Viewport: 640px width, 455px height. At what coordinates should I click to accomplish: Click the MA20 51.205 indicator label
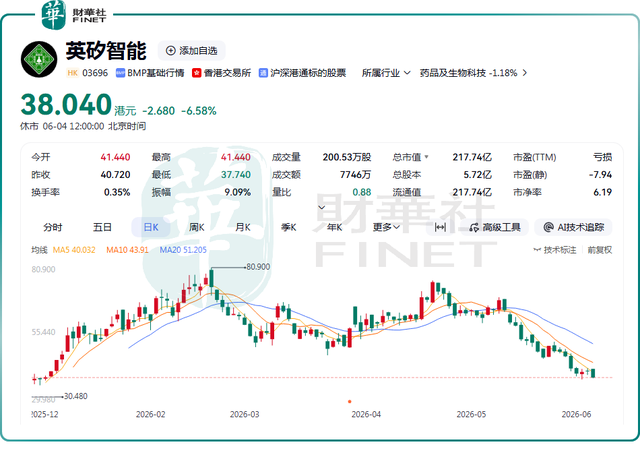(x=183, y=250)
